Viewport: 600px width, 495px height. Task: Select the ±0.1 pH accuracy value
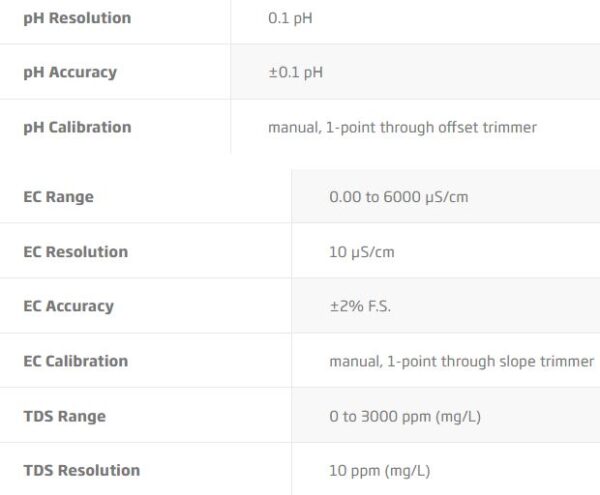pos(295,73)
